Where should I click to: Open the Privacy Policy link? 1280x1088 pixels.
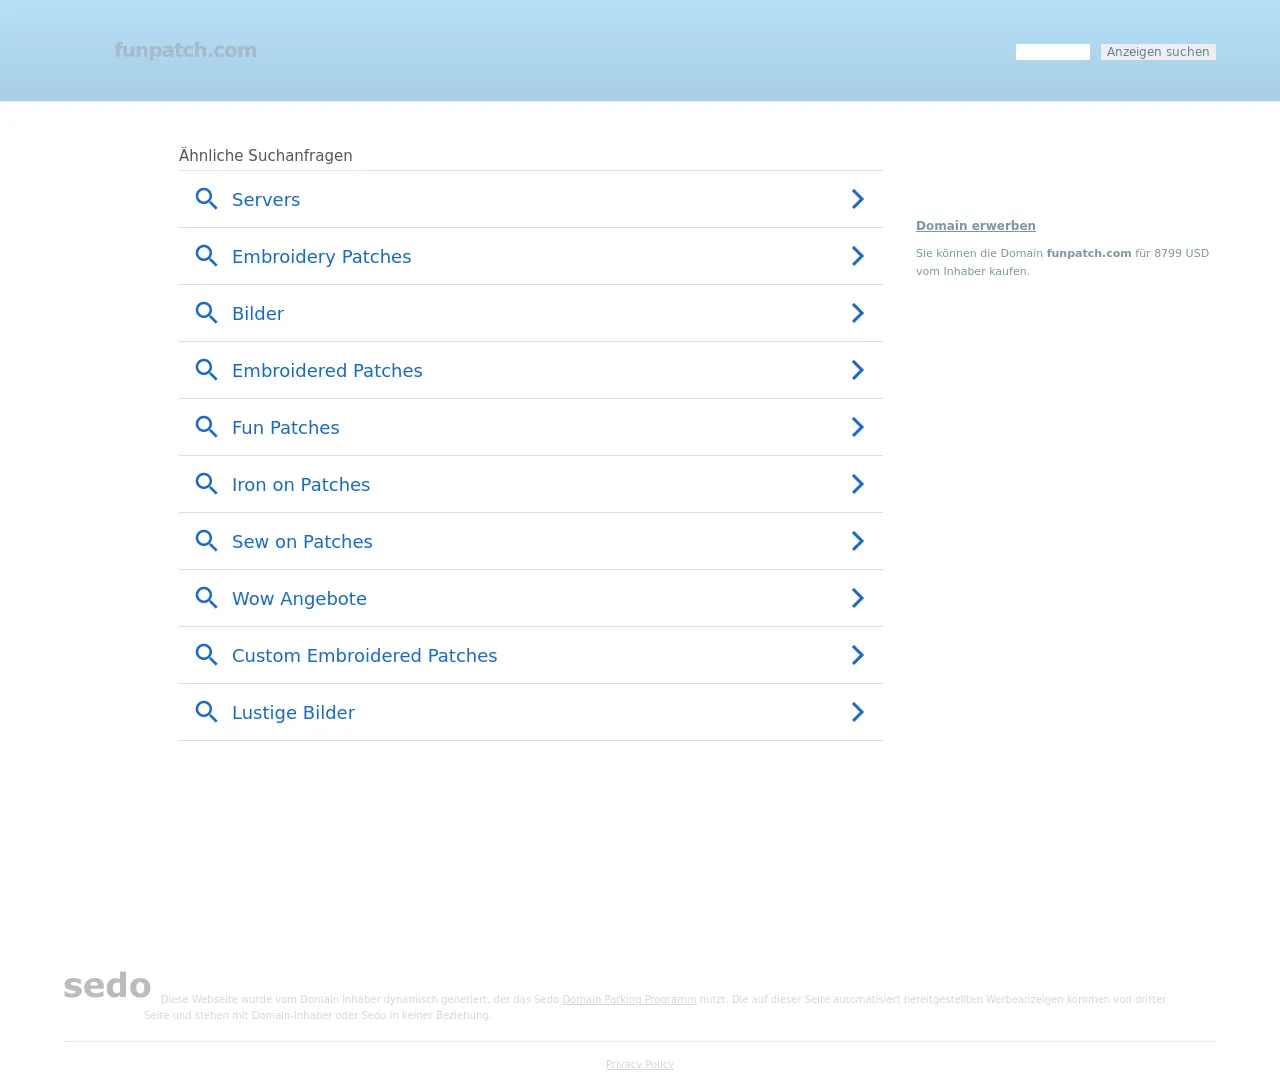640,1064
